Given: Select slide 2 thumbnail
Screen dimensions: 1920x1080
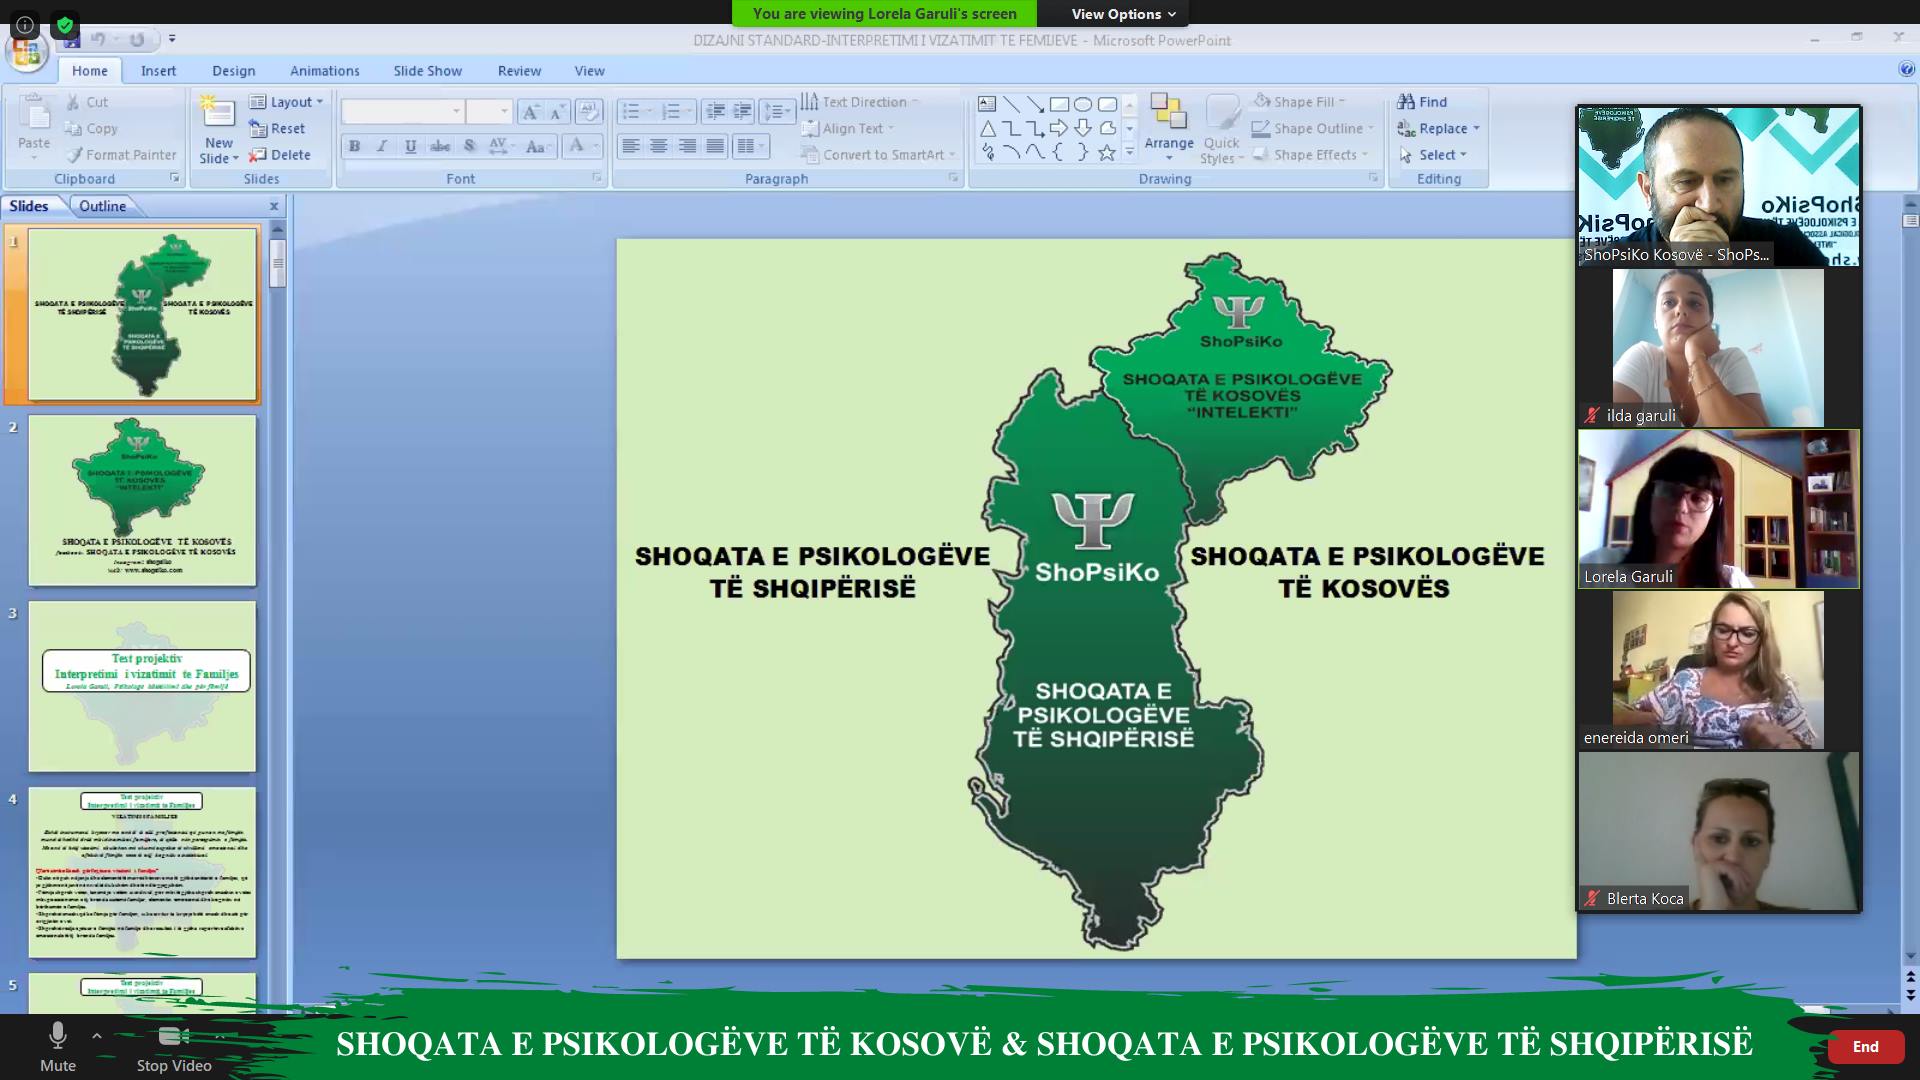Looking at the screenshot, I should (142, 500).
